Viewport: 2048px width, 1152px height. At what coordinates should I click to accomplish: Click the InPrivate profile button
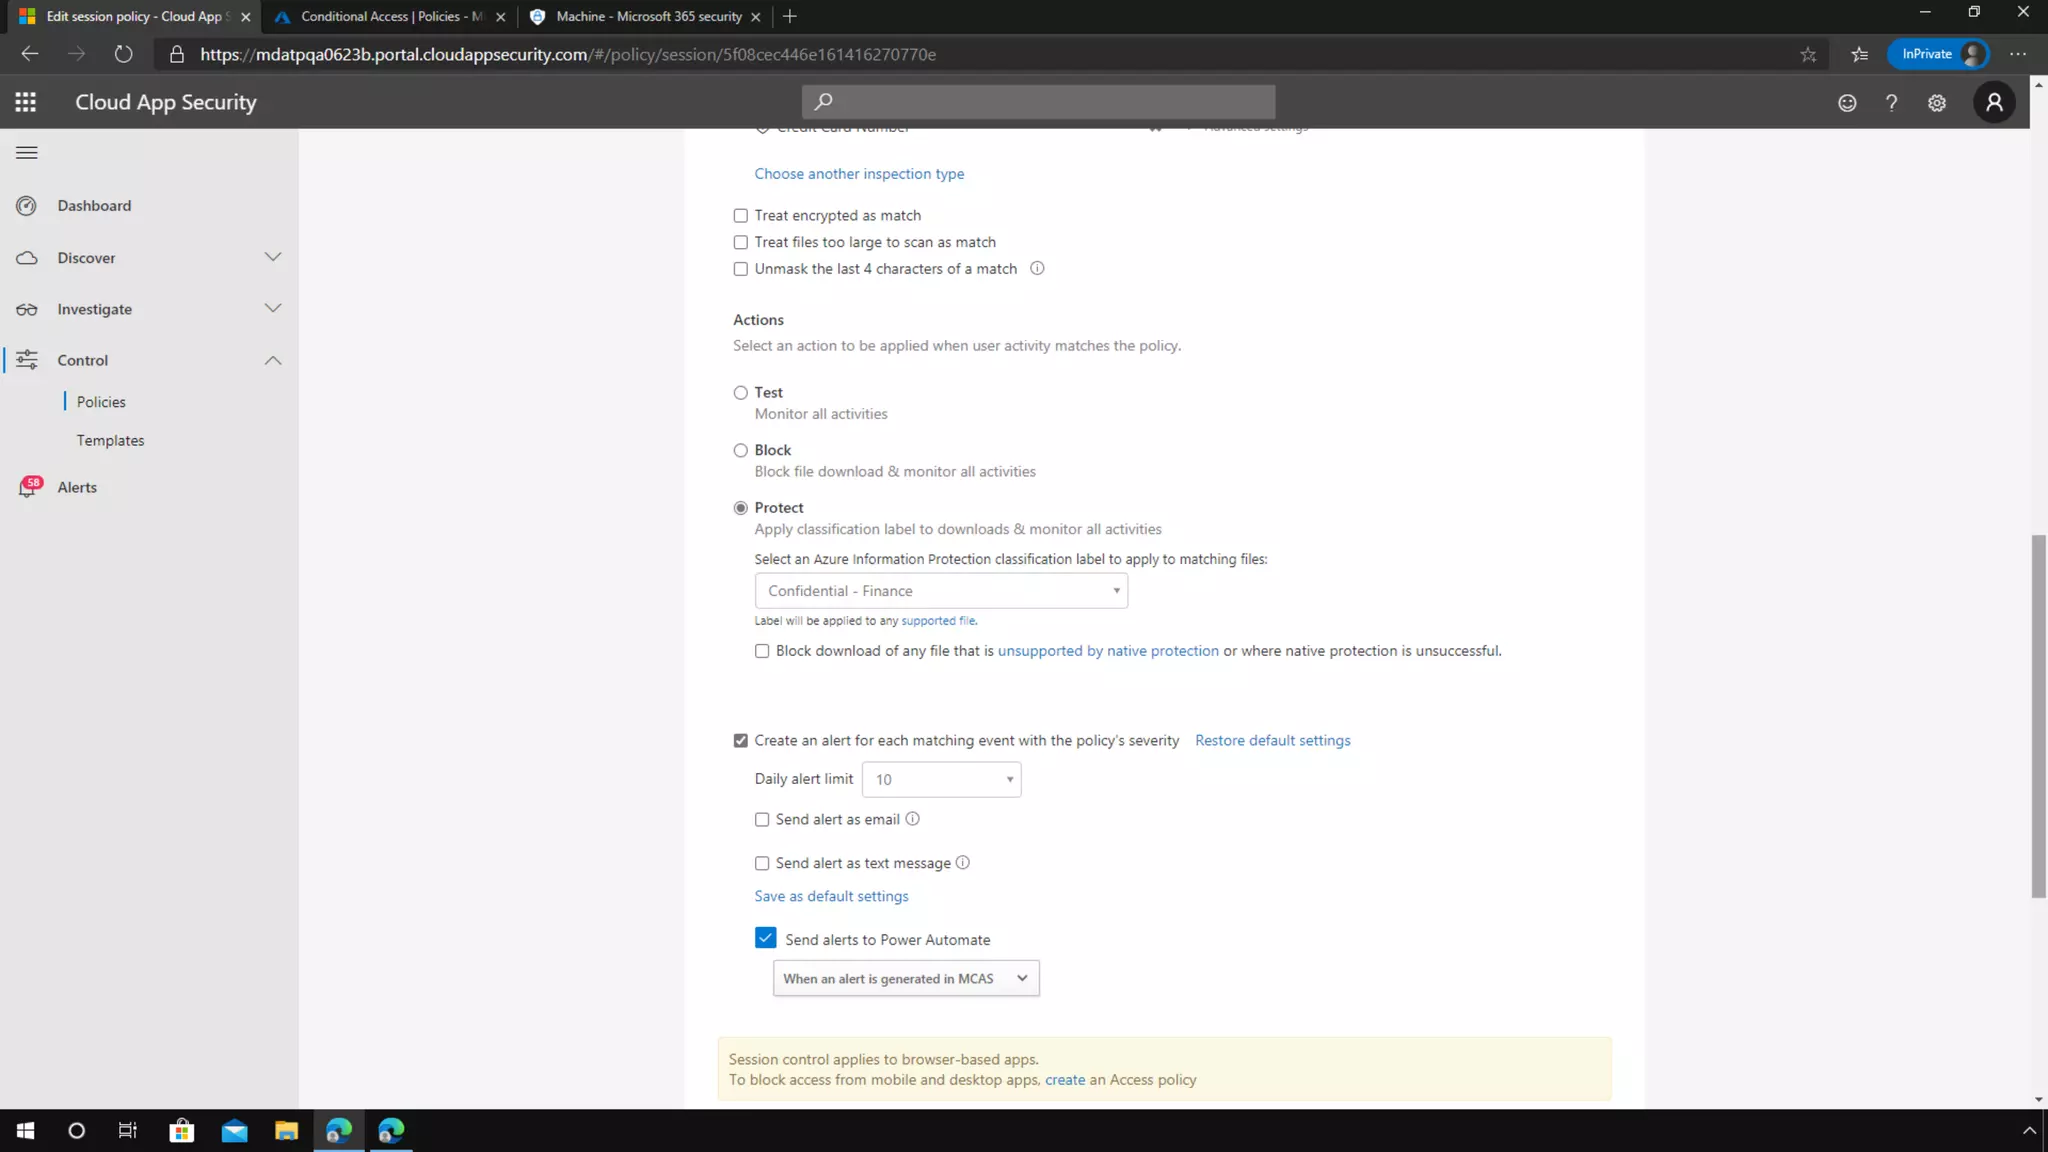coord(1938,54)
